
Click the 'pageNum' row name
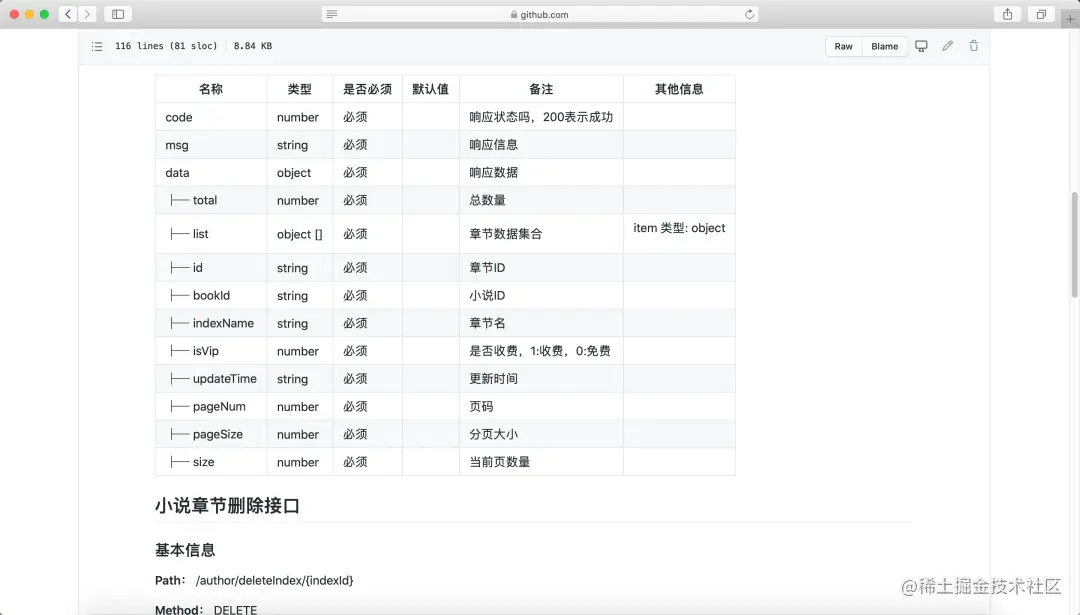click(219, 406)
